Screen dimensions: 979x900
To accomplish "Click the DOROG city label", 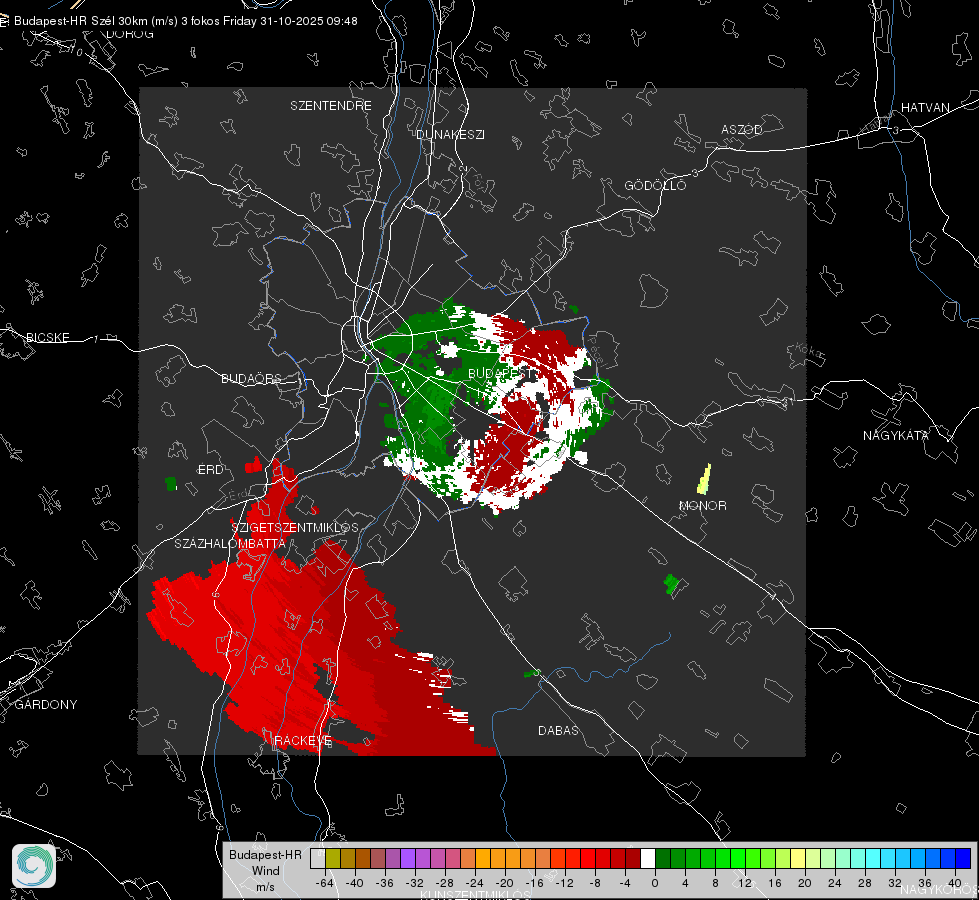I will (130, 34).
